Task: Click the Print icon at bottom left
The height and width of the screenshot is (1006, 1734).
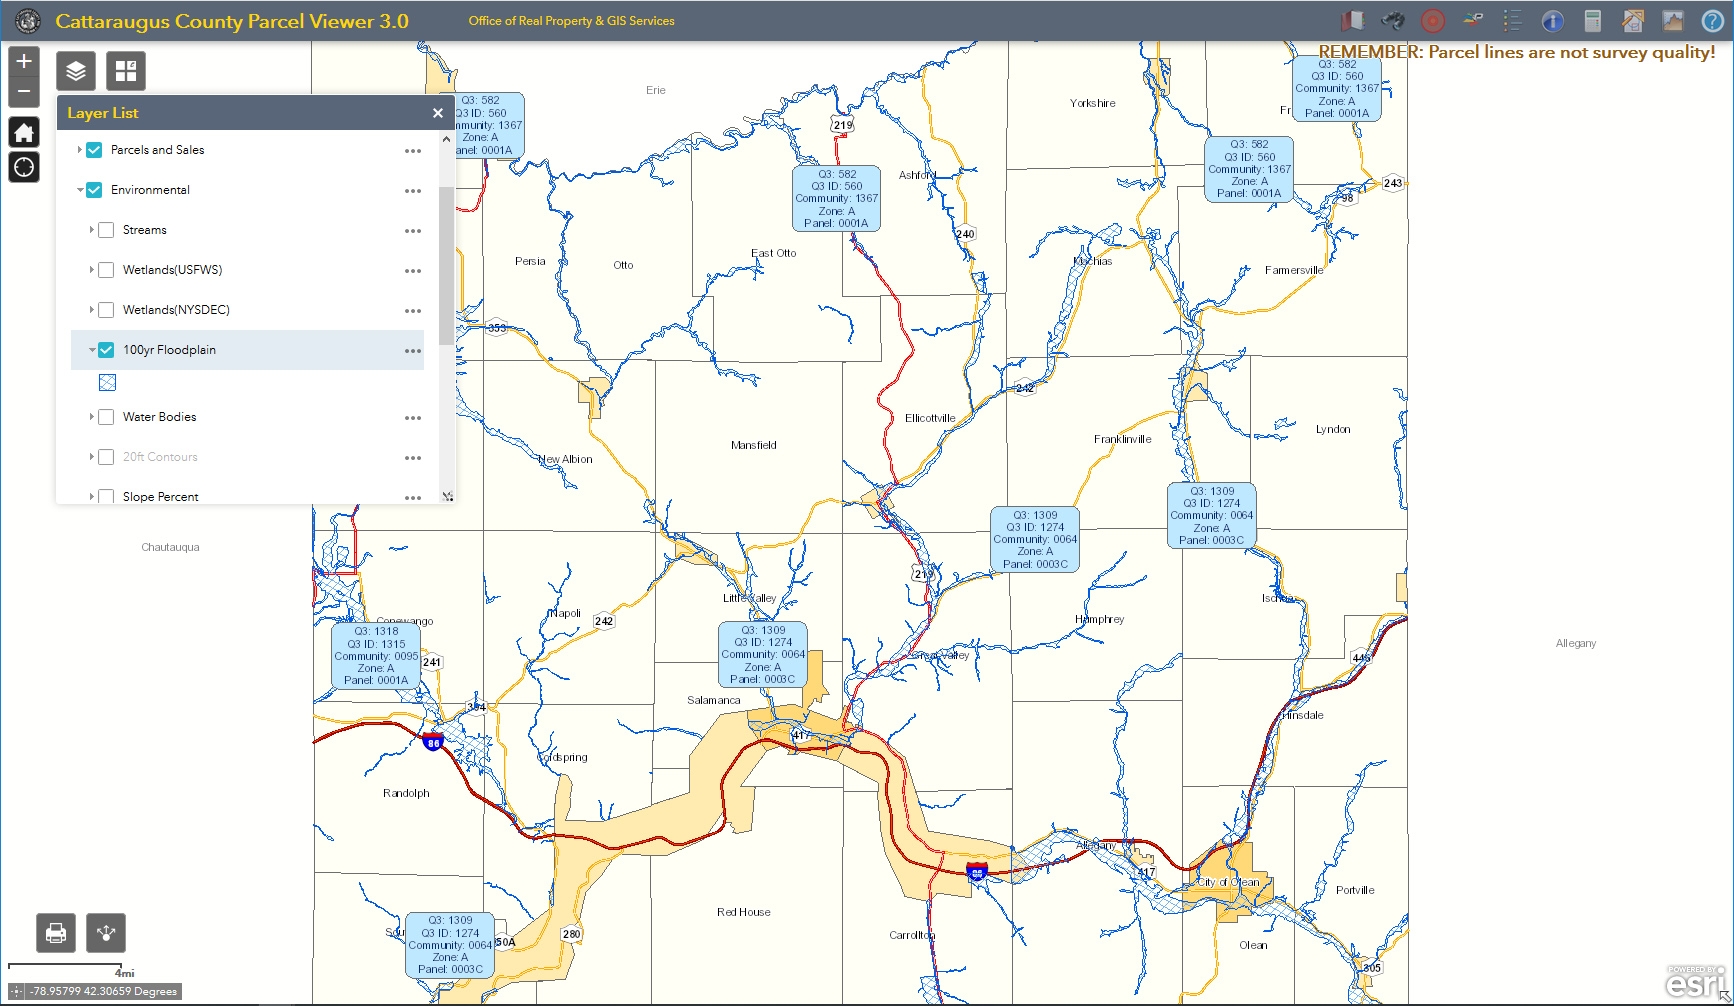Action: point(55,932)
